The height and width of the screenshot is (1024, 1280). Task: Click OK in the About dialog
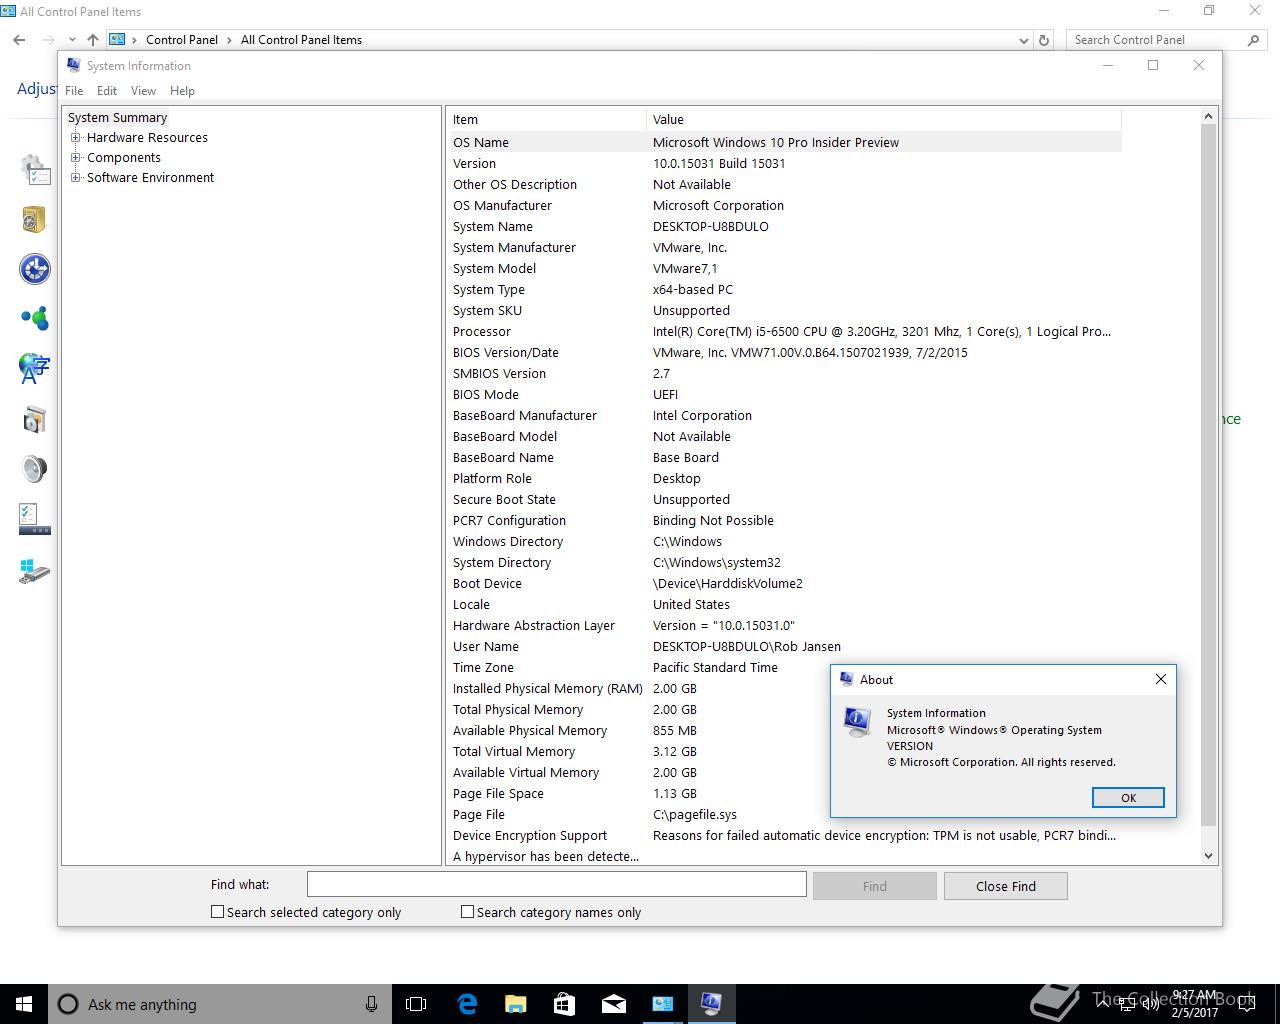point(1128,797)
